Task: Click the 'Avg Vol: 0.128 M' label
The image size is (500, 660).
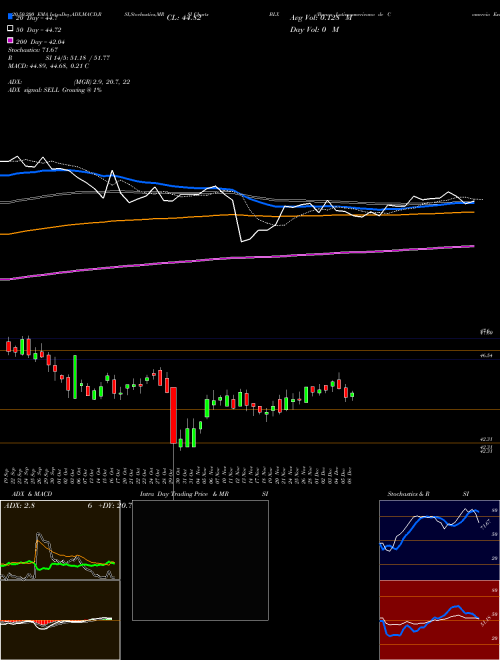Action: pos(321,18)
